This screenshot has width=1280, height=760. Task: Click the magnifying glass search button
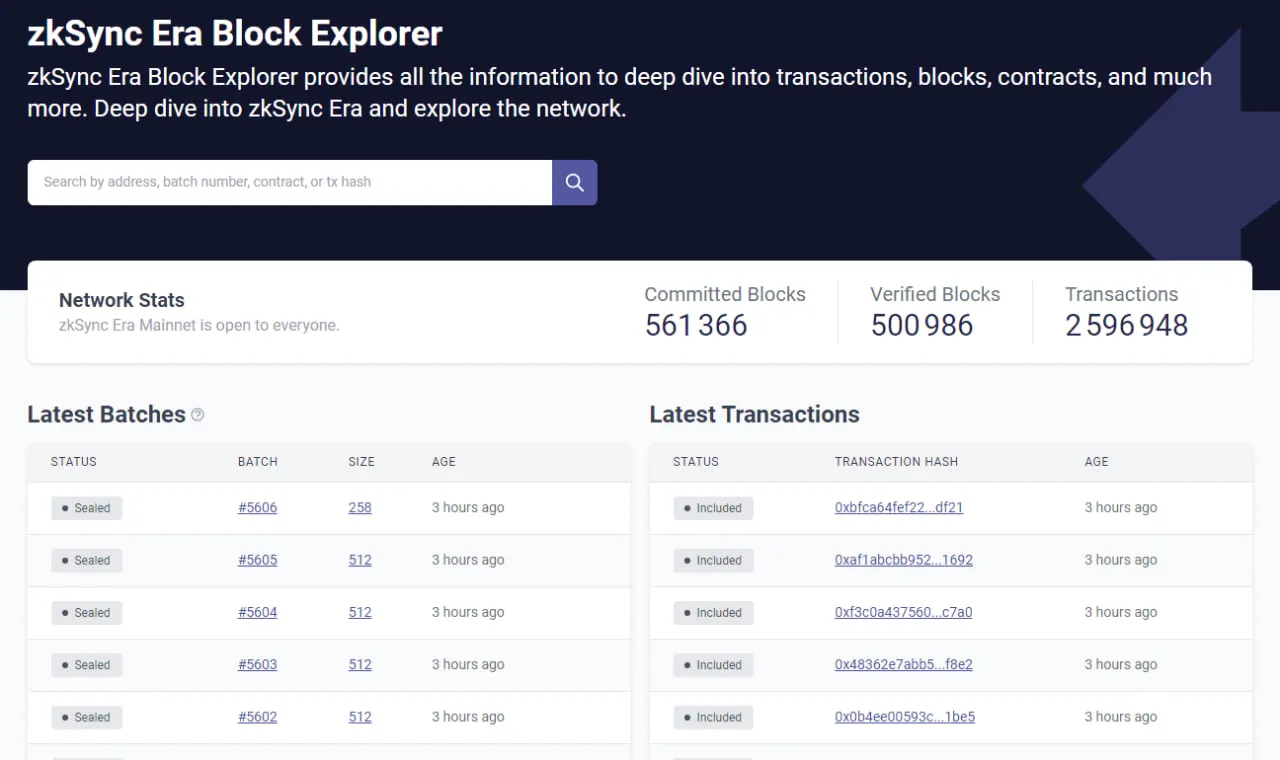(574, 182)
